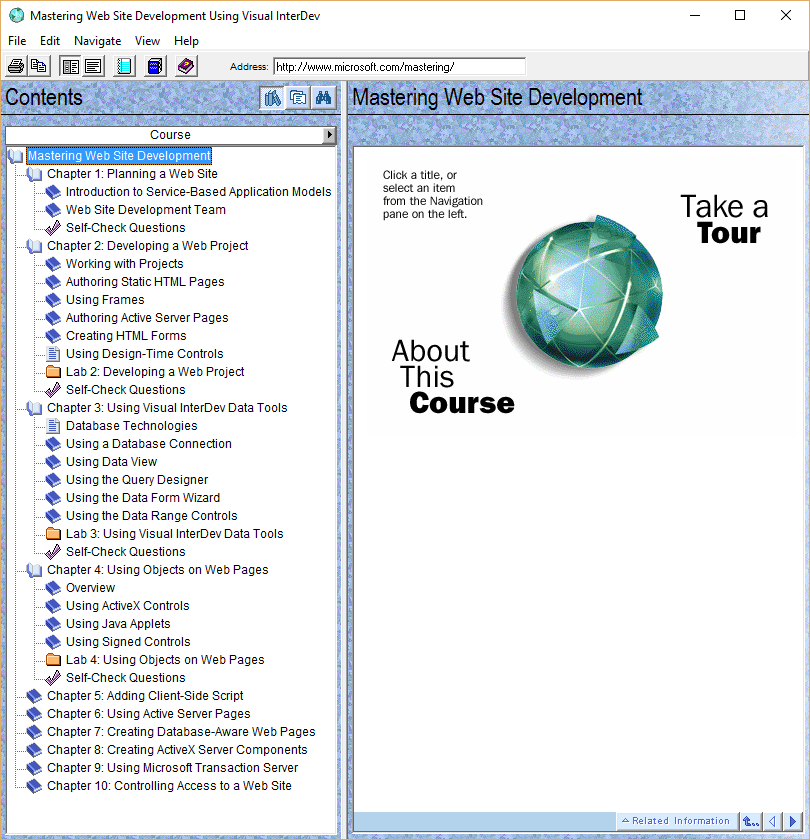The height and width of the screenshot is (840, 810).
Task: Click the Take a Tour link
Action: (x=724, y=219)
